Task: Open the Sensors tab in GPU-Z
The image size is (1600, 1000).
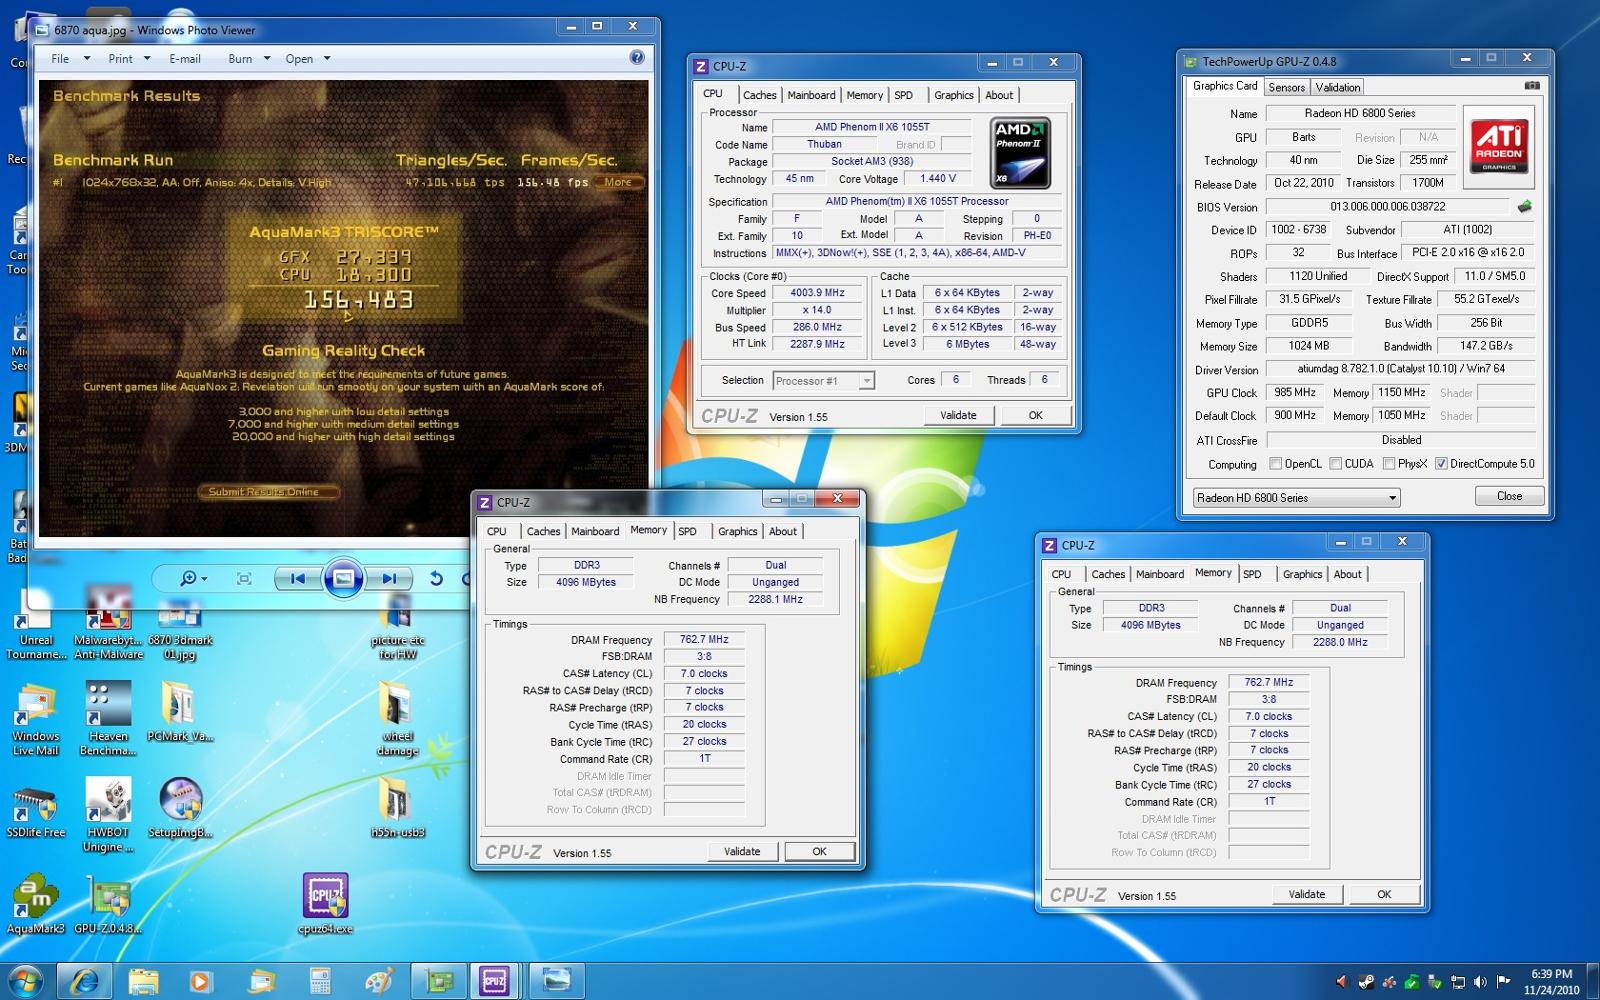Action: pyautogui.click(x=1286, y=87)
